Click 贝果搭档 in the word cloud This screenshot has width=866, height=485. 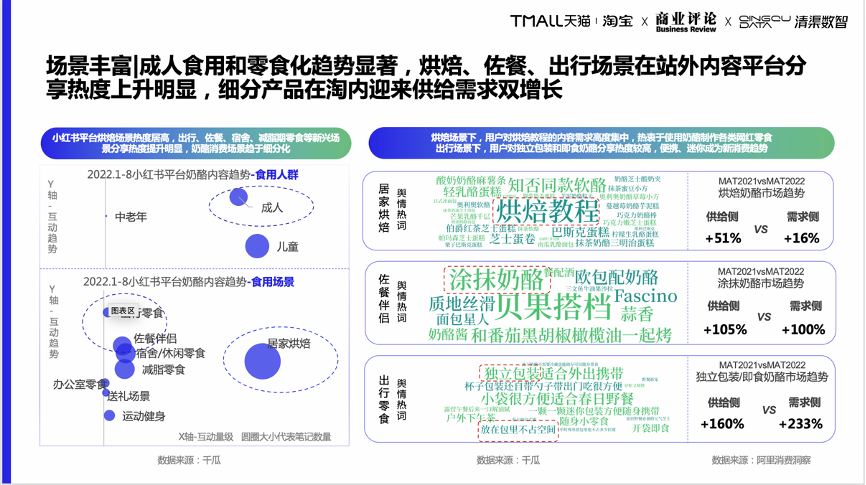click(x=553, y=306)
